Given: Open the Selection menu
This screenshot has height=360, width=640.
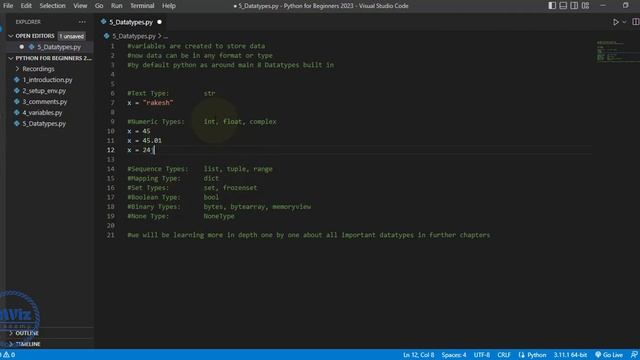Looking at the screenshot, I should [52, 6].
